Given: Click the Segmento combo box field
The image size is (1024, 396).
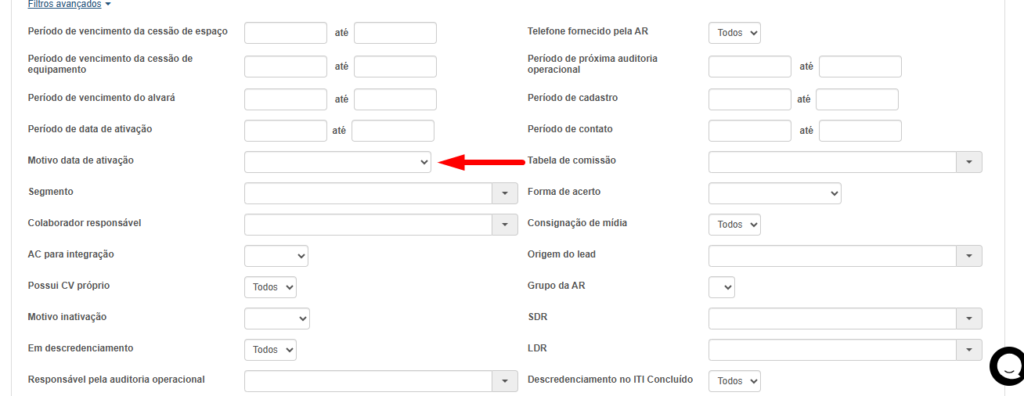Looking at the screenshot, I should [368, 193].
